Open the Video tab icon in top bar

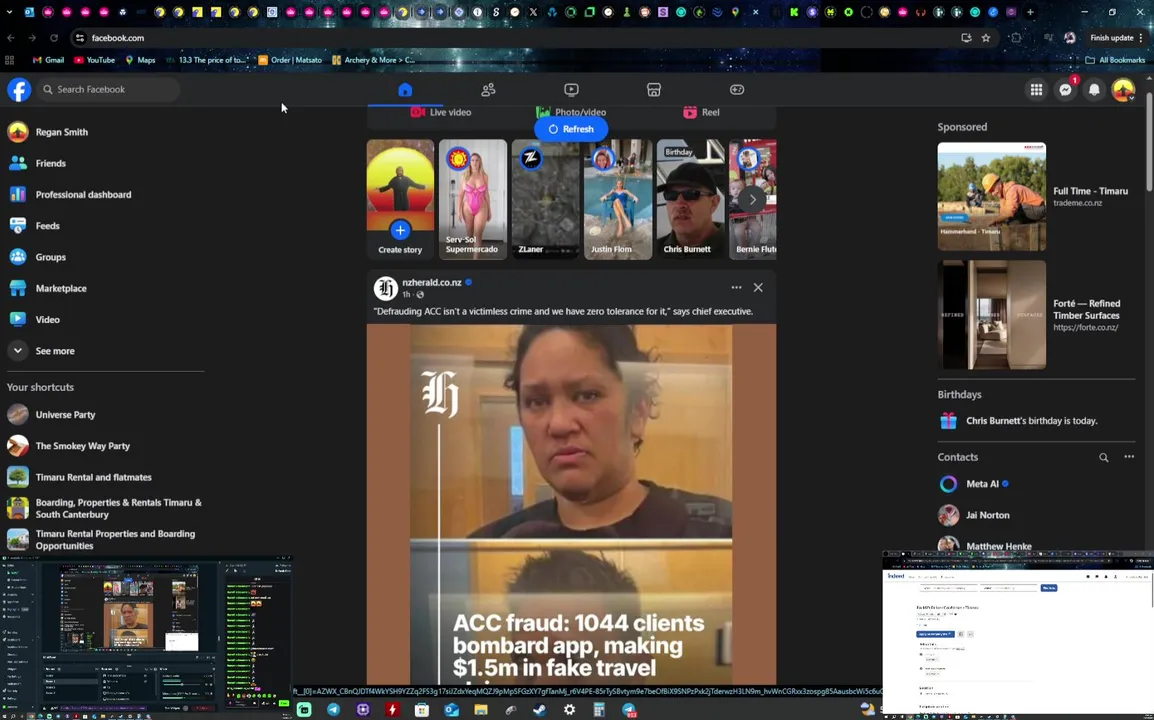tap(571, 90)
